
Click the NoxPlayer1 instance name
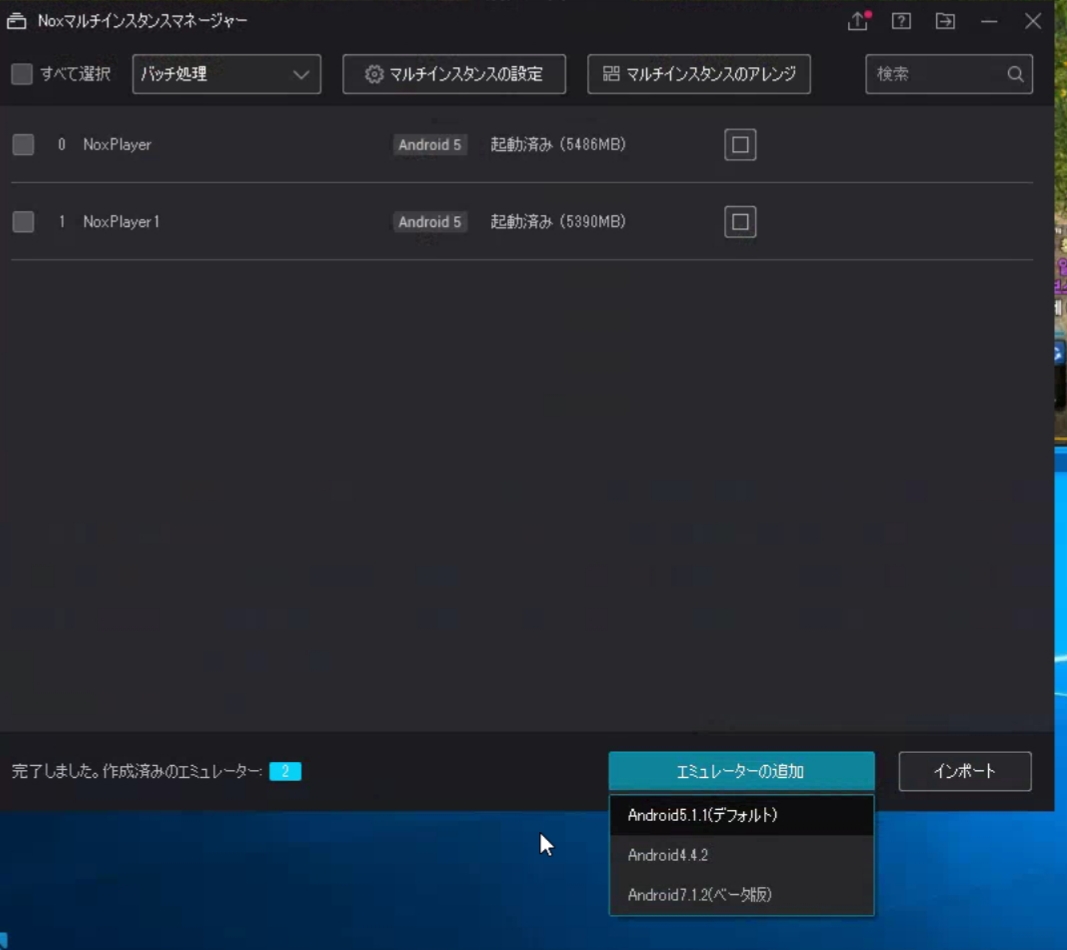point(121,221)
